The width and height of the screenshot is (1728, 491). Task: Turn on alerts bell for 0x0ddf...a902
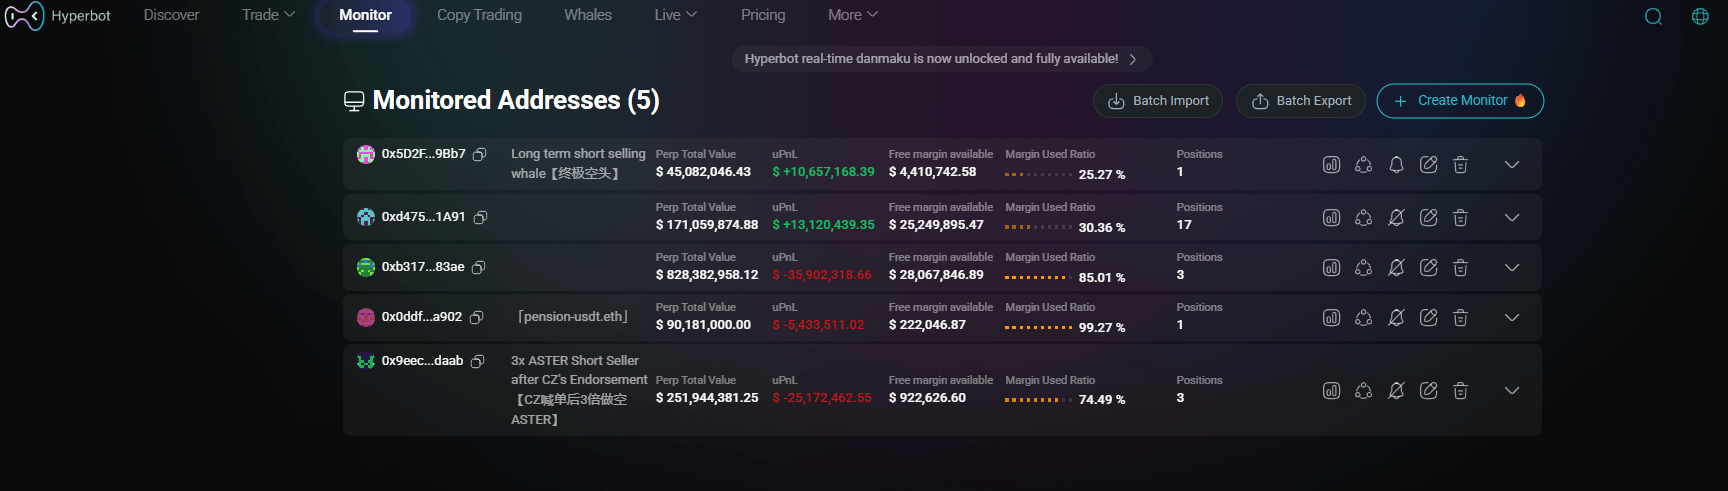(1396, 318)
